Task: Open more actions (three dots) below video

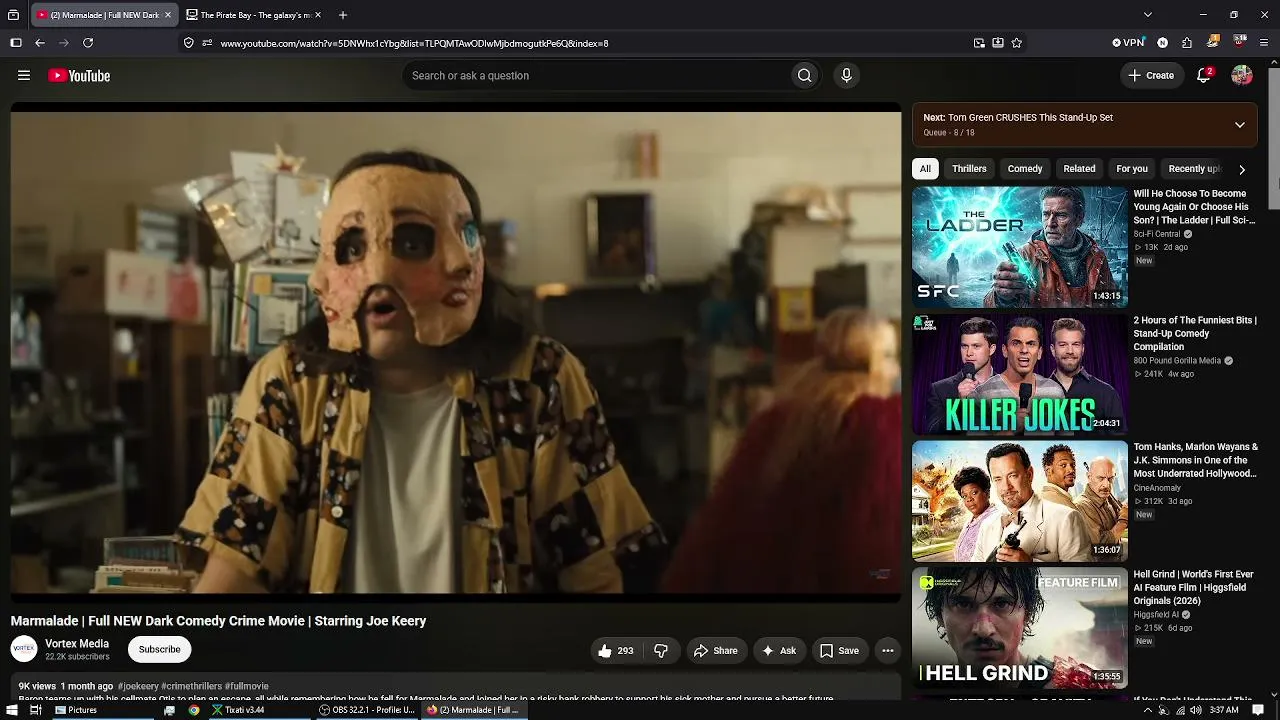Action: pyautogui.click(x=887, y=651)
